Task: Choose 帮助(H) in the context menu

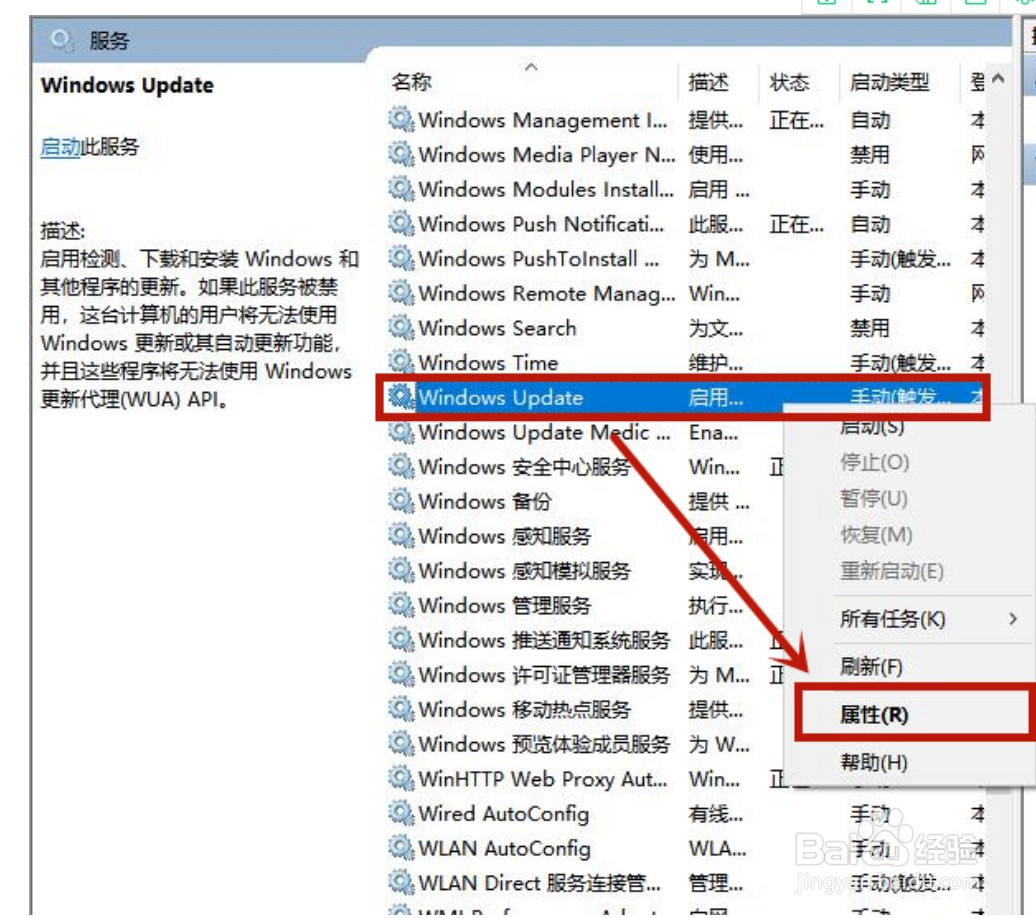Action: point(873,763)
